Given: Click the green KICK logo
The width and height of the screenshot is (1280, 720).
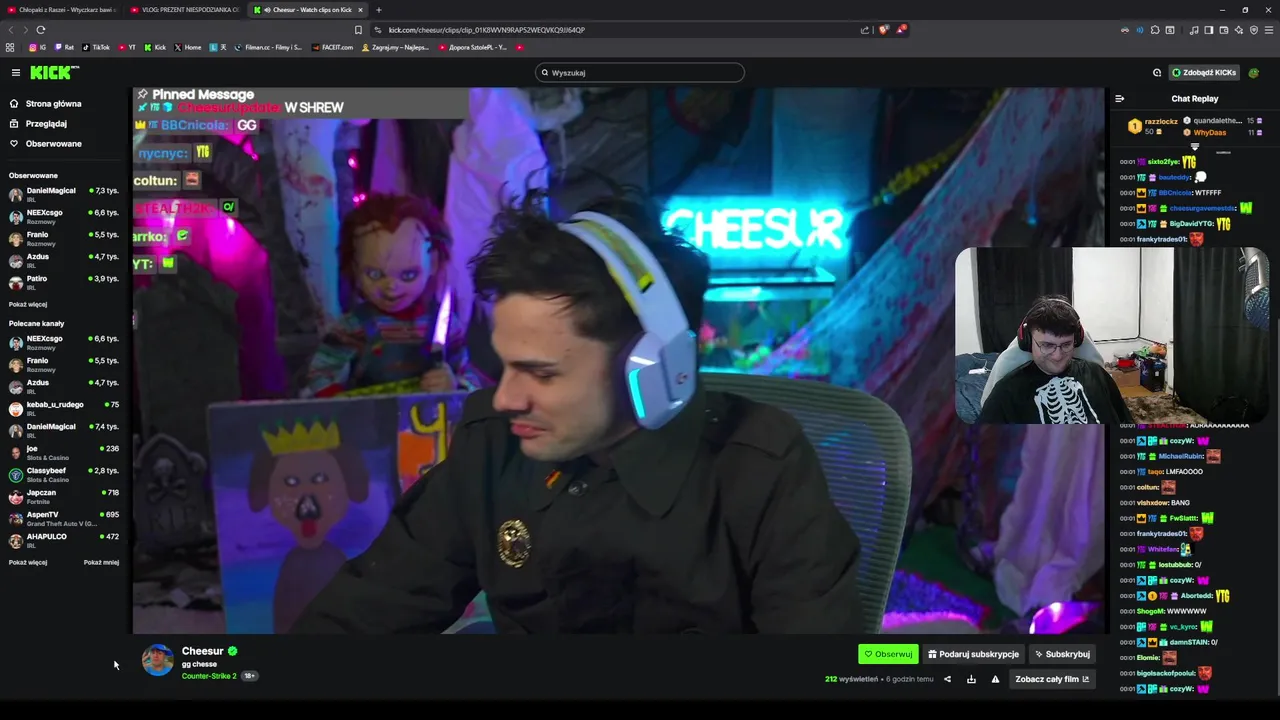Looking at the screenshot, I should point(54,72).
